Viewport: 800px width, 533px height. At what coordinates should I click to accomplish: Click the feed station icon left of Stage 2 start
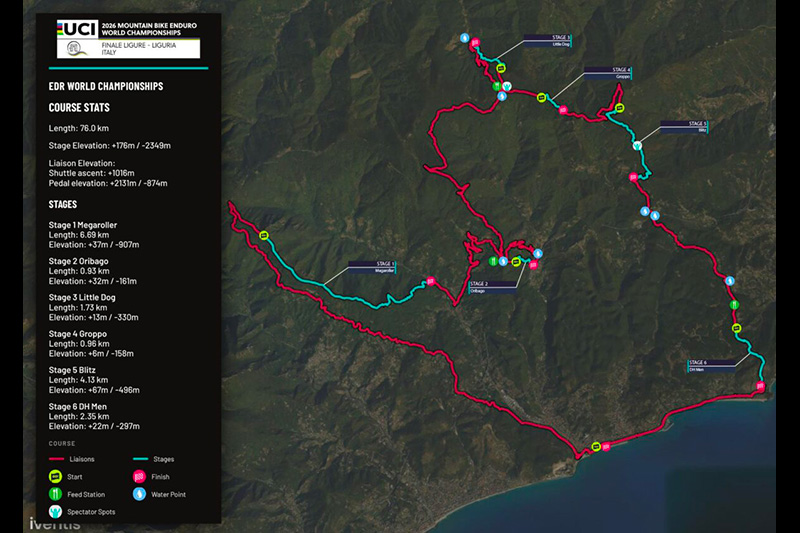point(493,261)
